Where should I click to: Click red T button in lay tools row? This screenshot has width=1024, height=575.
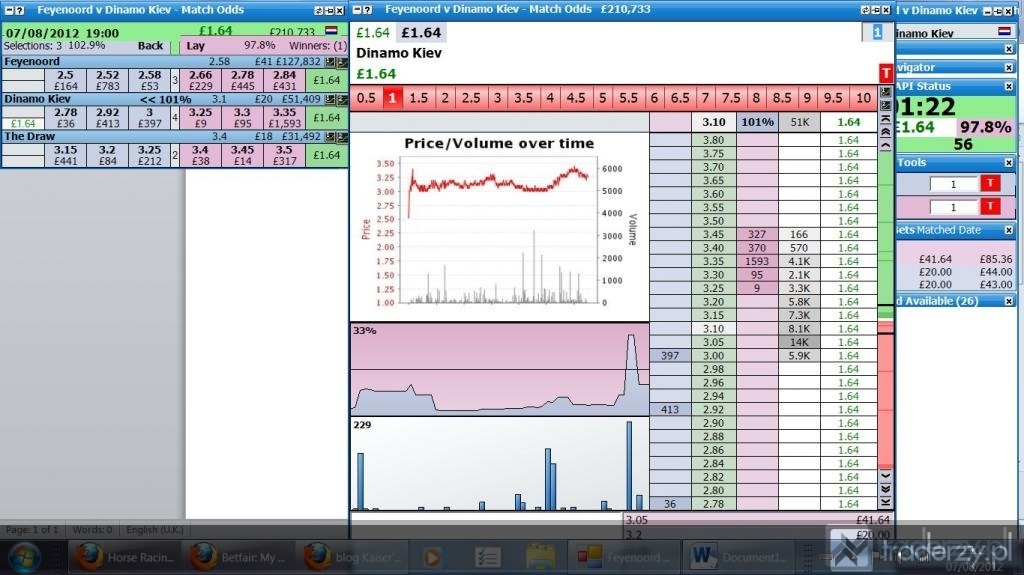click(990, 207)
